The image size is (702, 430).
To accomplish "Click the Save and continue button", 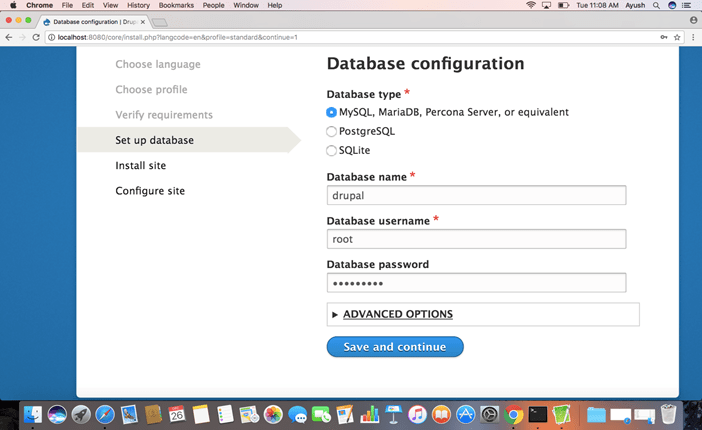I will (x=395, y=347).
